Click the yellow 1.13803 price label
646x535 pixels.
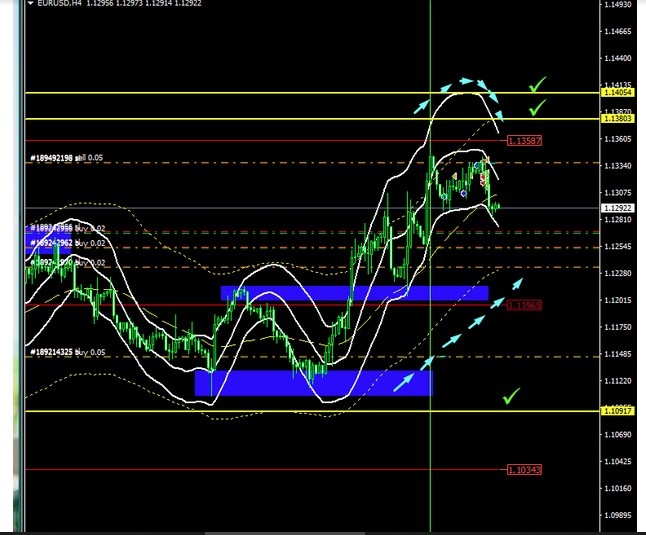[617, 119]
